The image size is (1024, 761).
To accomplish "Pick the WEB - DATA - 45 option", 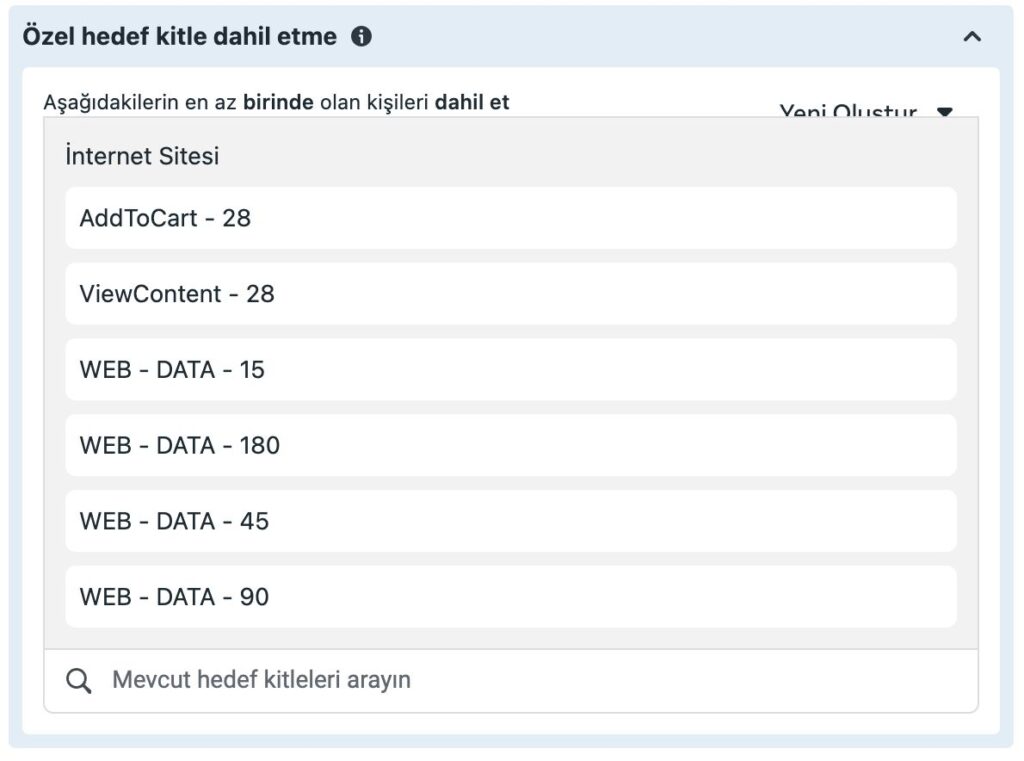I will click(510, 521).
